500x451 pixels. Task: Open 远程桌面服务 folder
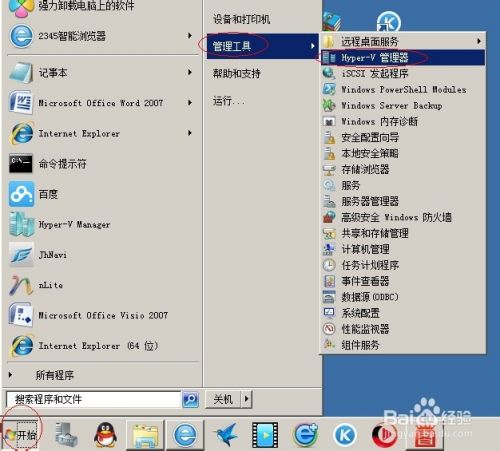403,41
